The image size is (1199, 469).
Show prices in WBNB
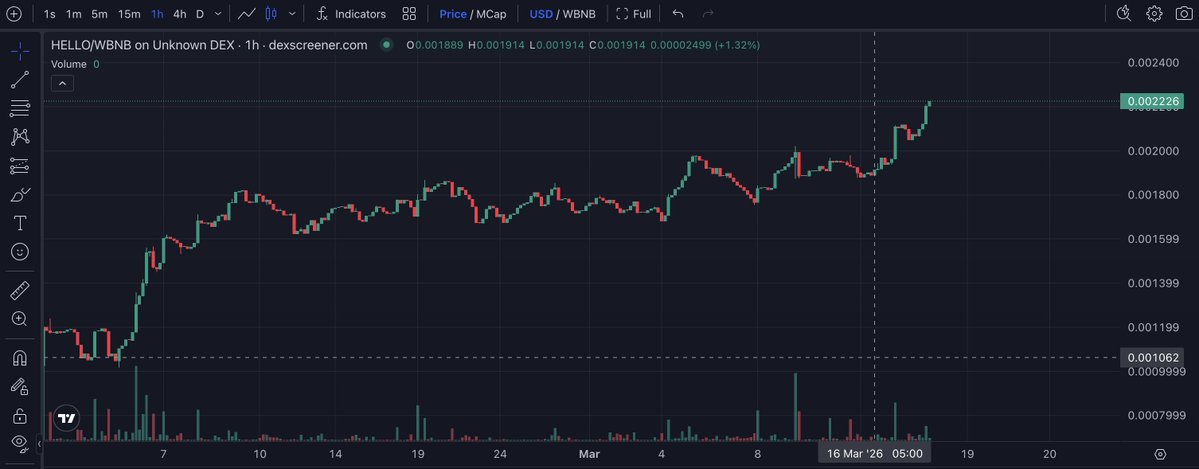point(579,14)
